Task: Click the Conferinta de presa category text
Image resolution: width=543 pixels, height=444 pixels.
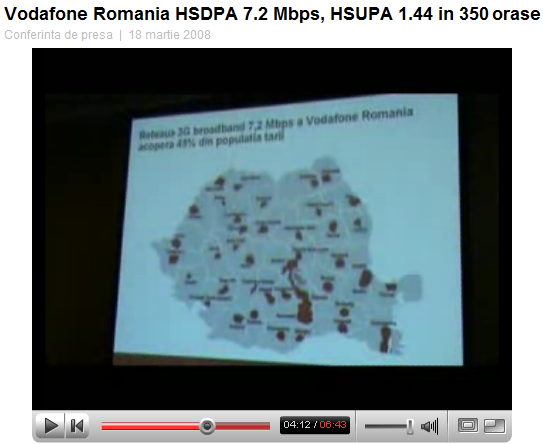Action: (59, 35)
